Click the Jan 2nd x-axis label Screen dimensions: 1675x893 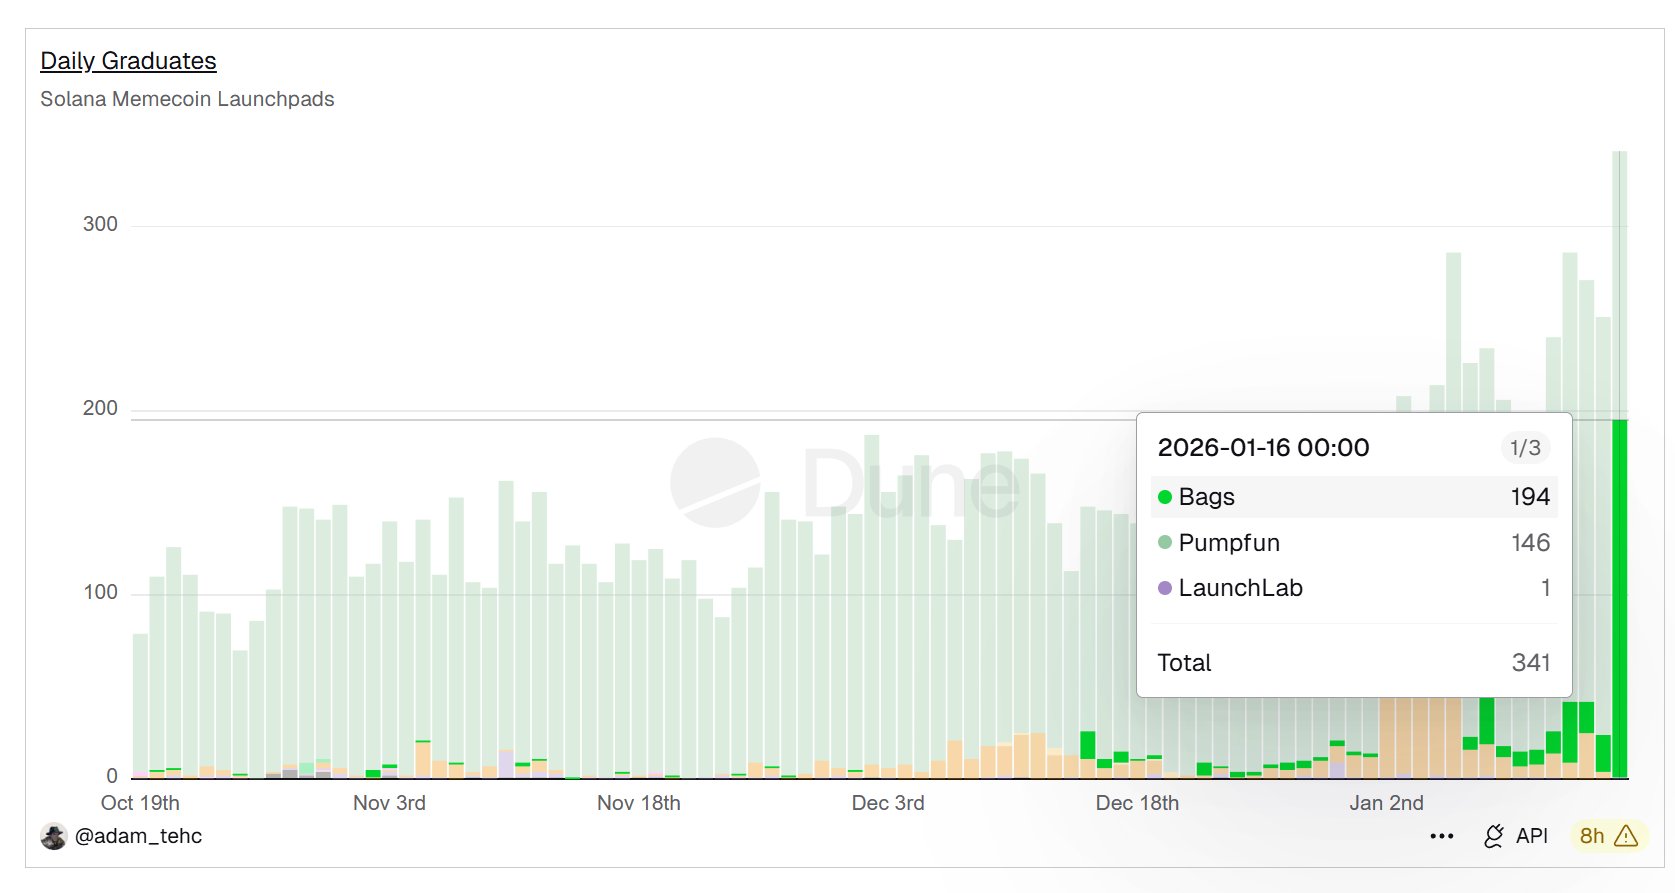pos(1386,803)
